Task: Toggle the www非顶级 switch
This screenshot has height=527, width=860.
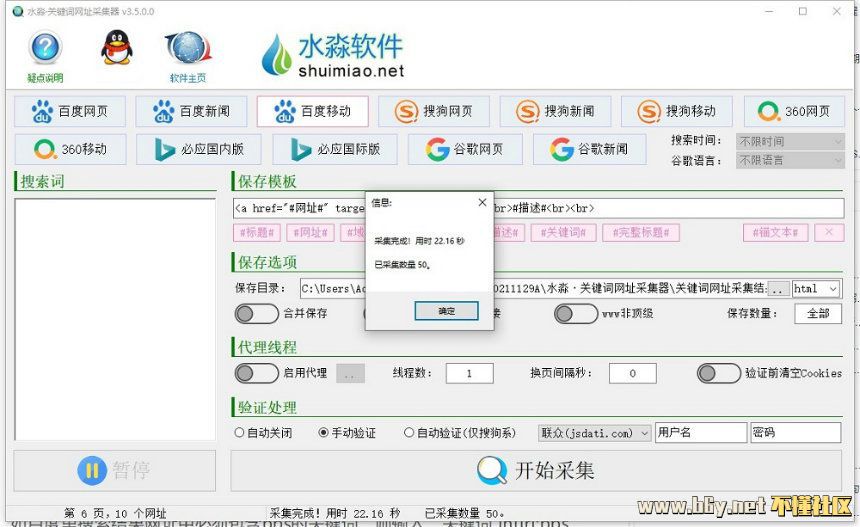Action: tap(575, 314)
